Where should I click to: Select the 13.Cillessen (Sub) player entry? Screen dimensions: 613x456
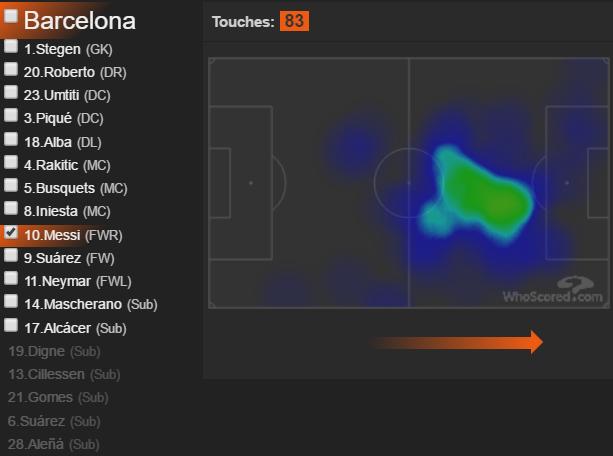point(64,374)
